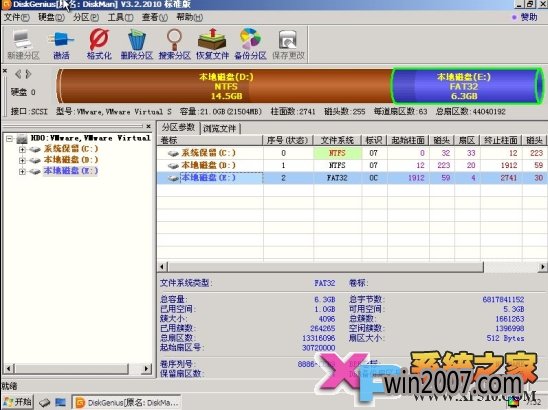Select 本地磁盘(E:) in the disk tree
548x410 pixels.
pos(71,171)
